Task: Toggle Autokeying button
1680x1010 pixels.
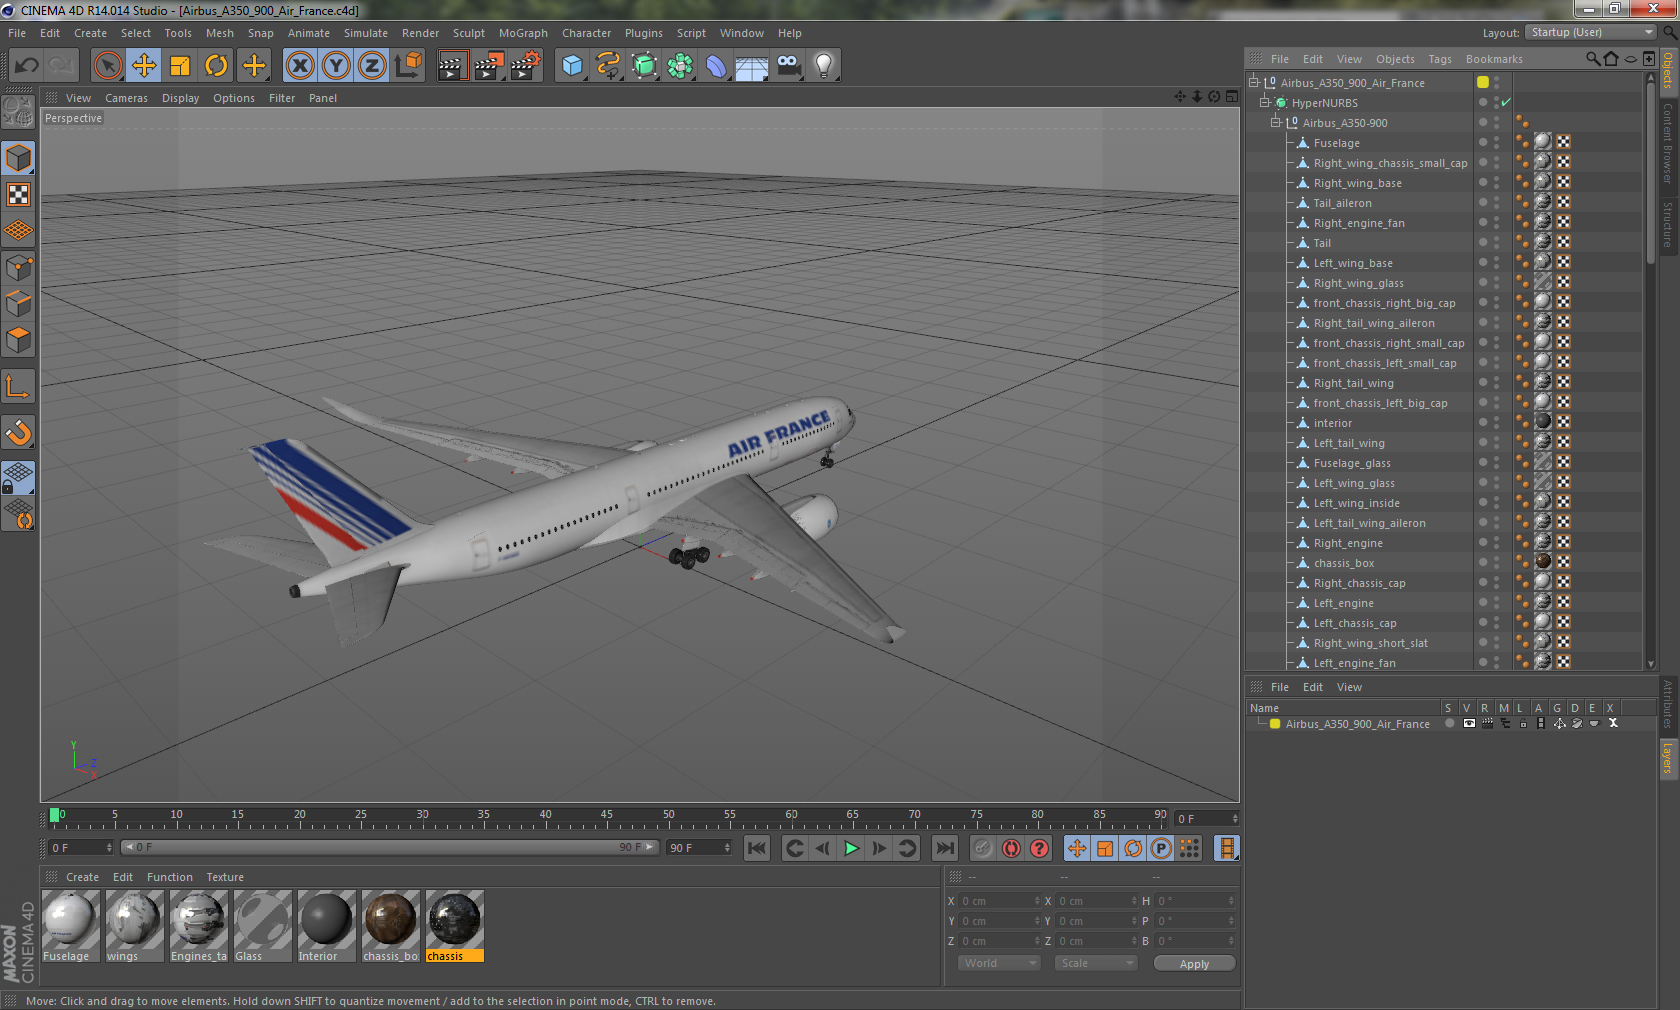Action: click(x=1011, y=848)
